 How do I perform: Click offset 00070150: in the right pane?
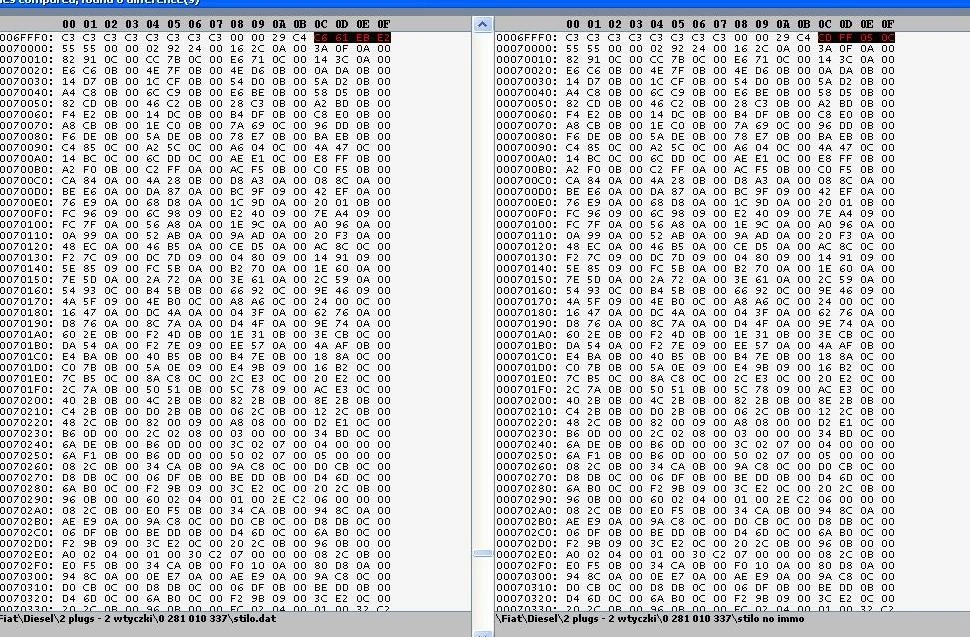click(x=526, y=280)
